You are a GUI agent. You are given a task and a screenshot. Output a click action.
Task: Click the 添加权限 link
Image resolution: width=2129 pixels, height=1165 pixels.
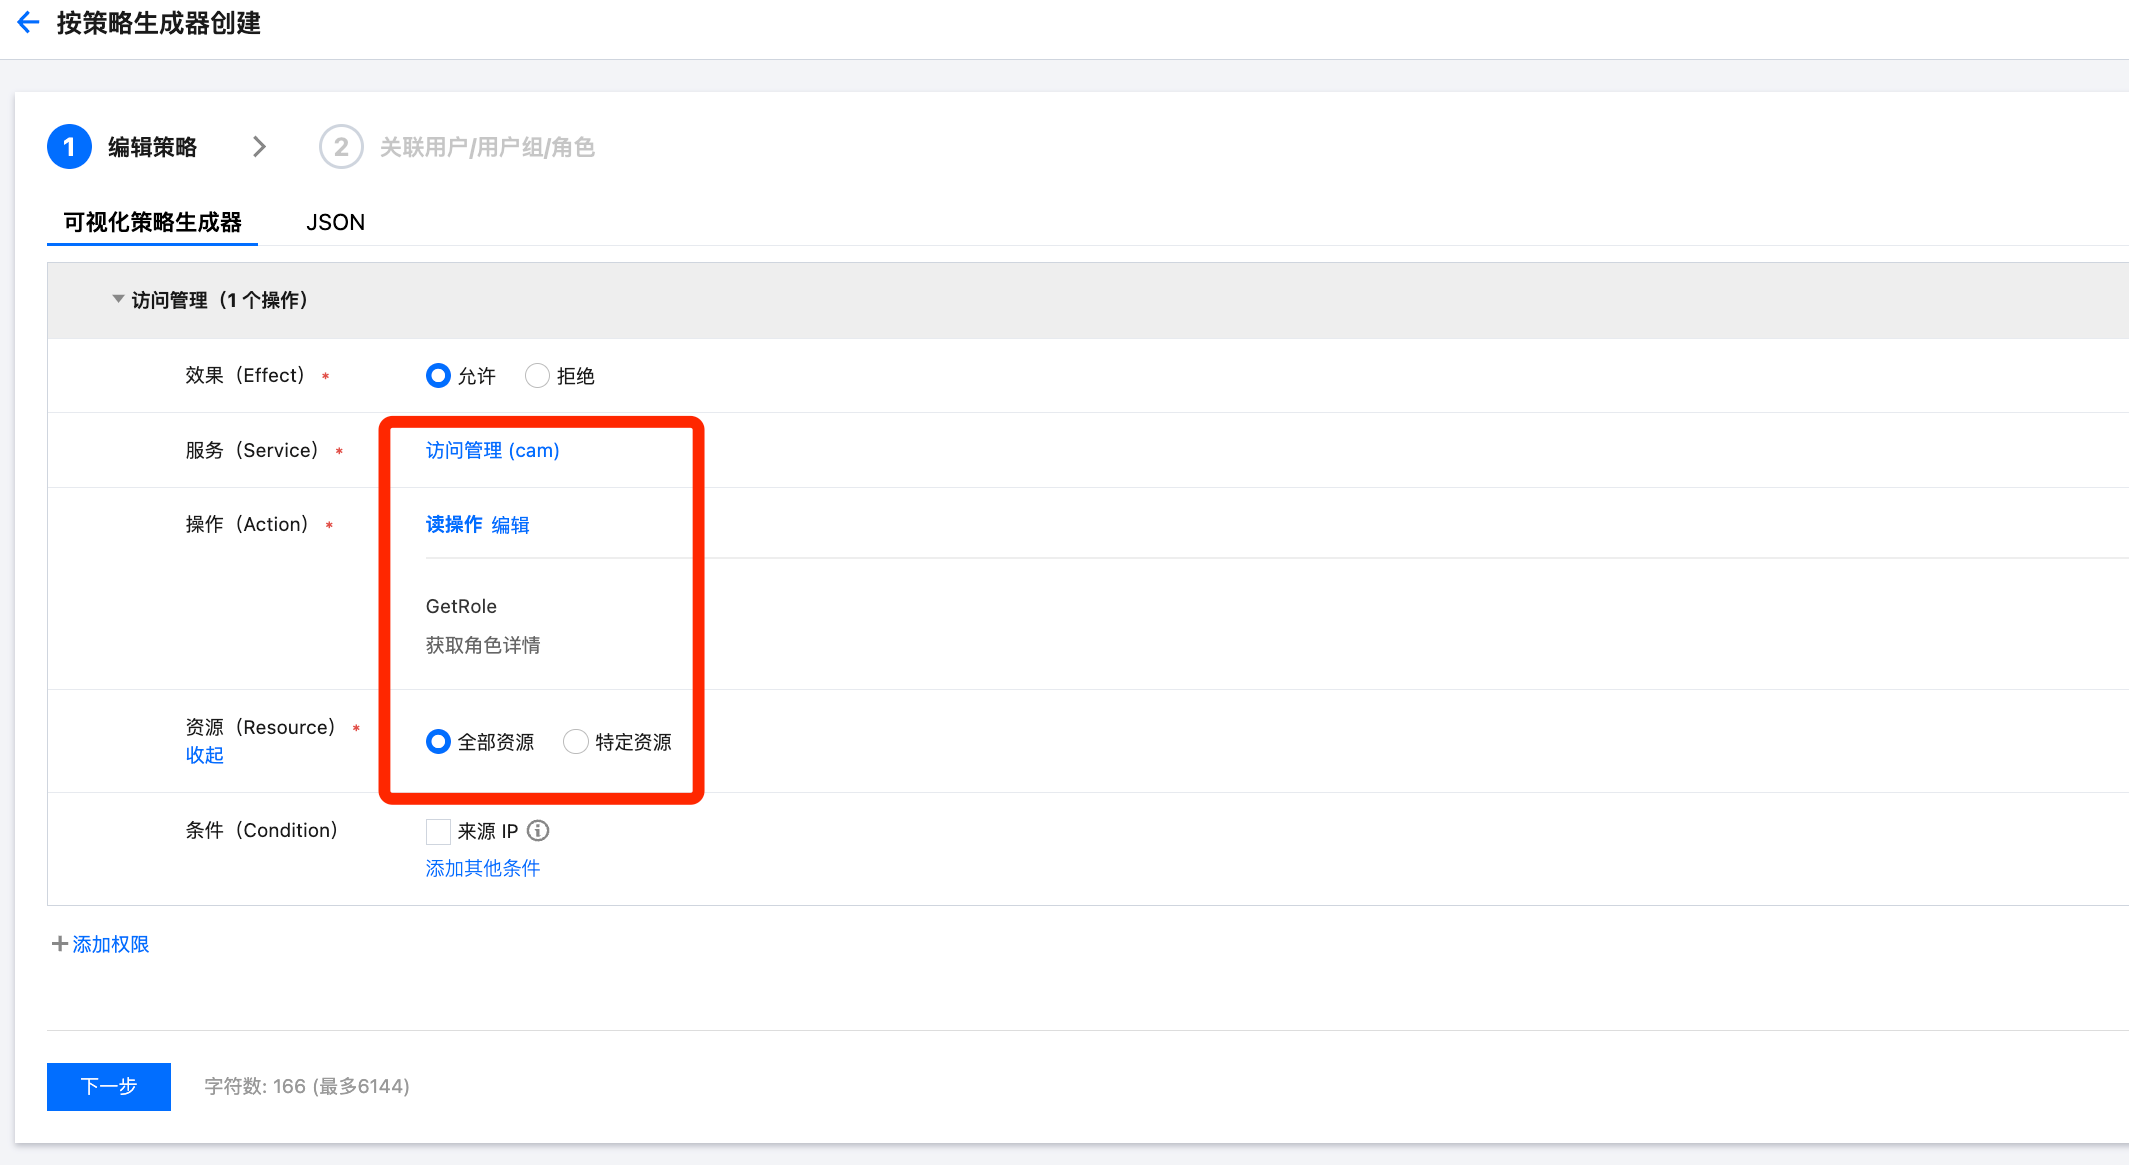pos(110,944)
